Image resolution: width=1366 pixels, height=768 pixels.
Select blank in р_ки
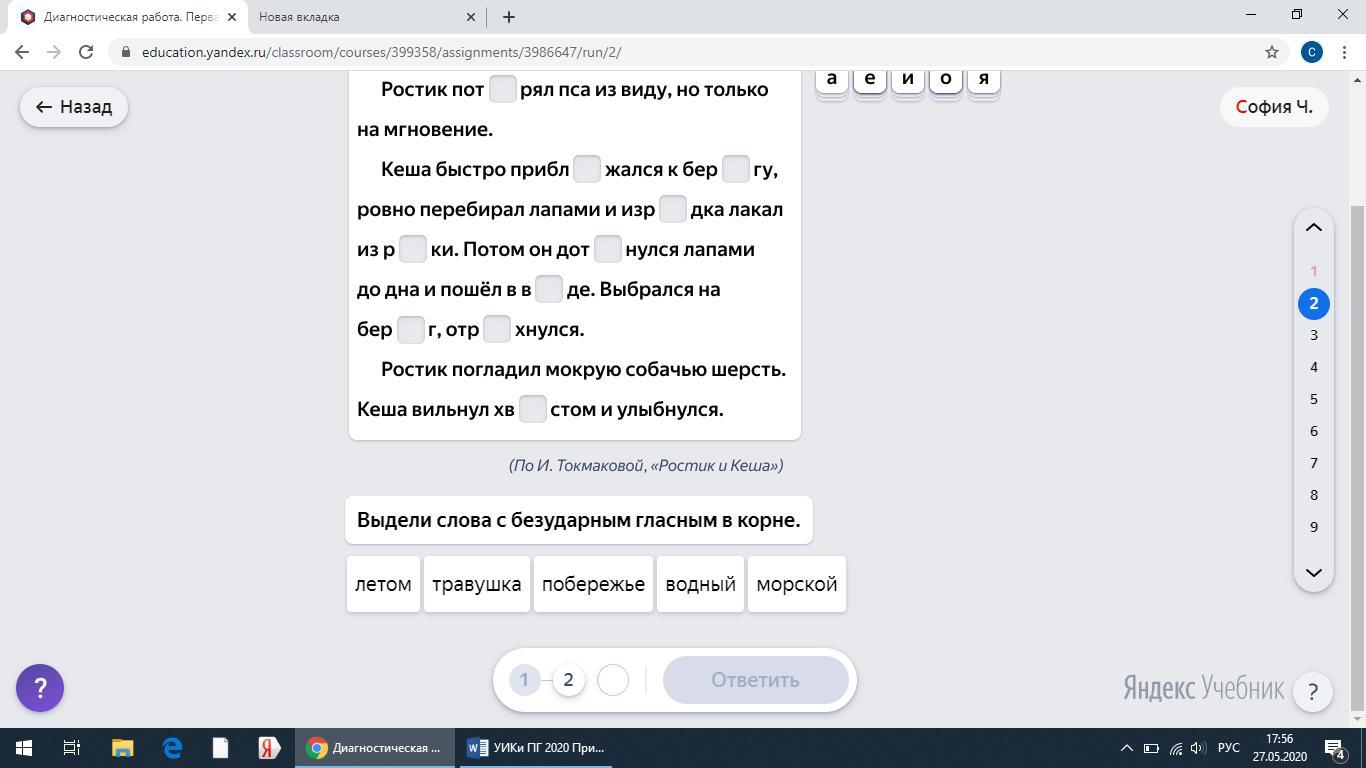(413, 249)
